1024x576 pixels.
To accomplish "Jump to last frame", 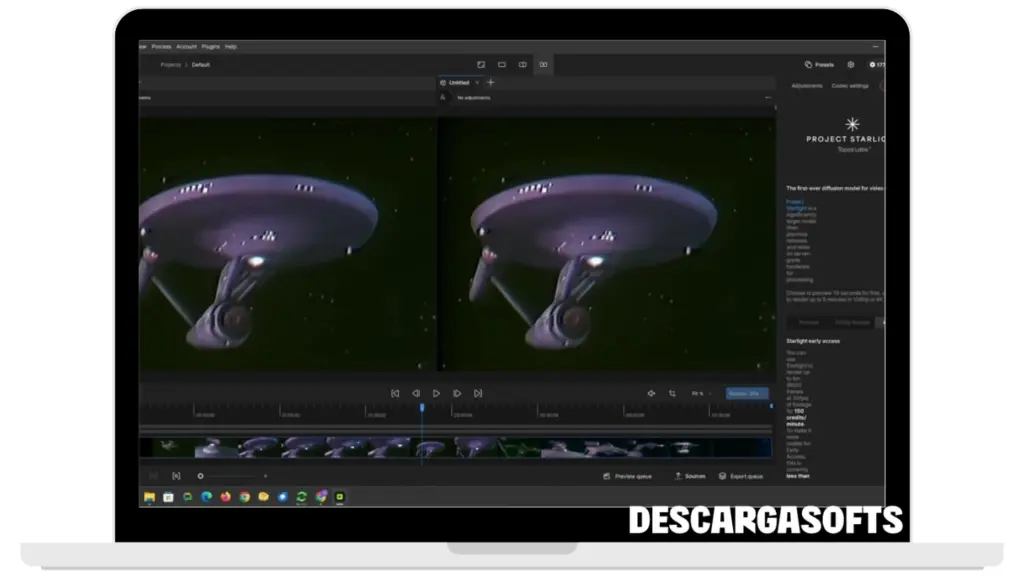I will (478, 393).
